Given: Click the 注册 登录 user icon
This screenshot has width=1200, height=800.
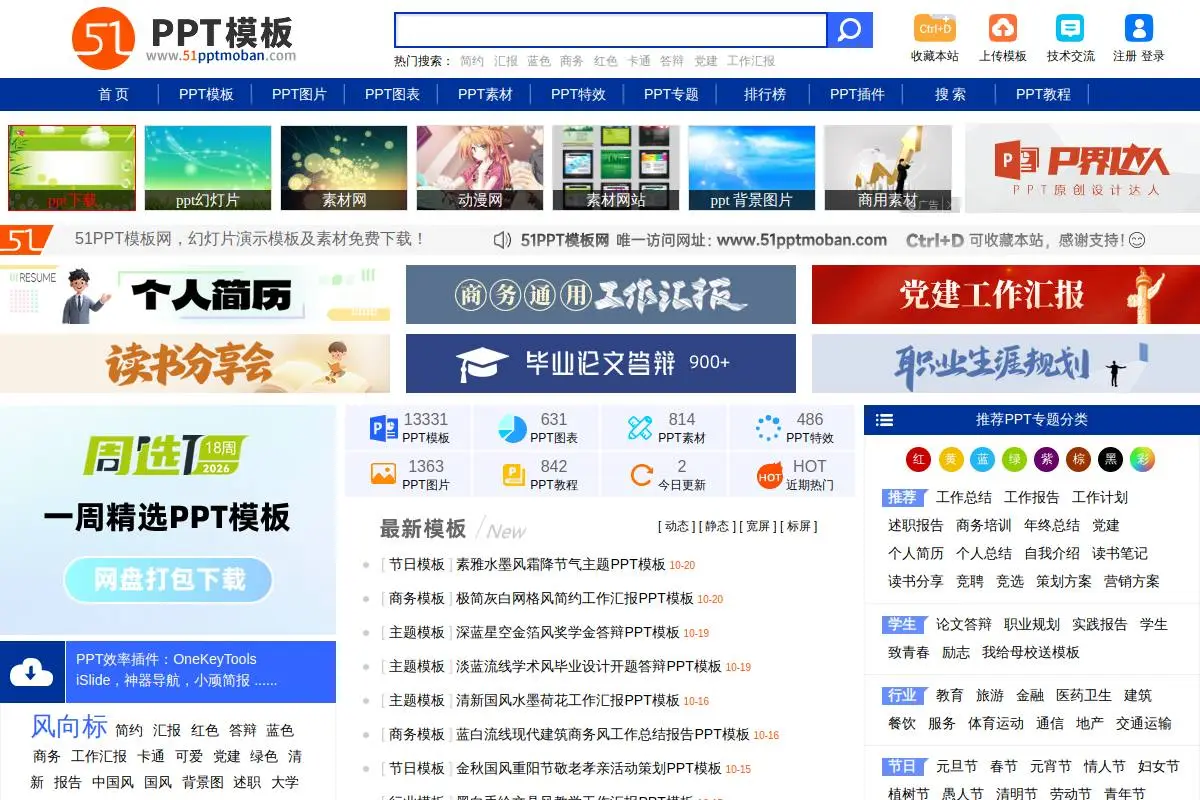Looking at the screenshot, I should click(x=1138, y=28).
